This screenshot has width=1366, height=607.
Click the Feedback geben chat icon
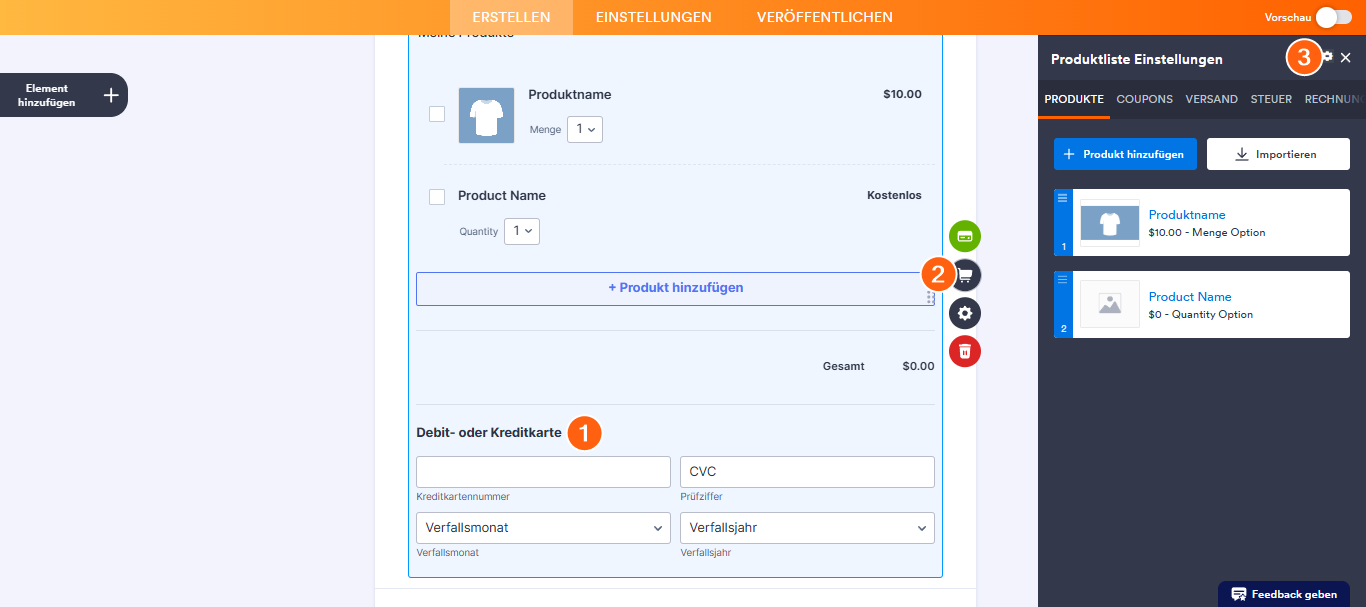pos(1239,594)
